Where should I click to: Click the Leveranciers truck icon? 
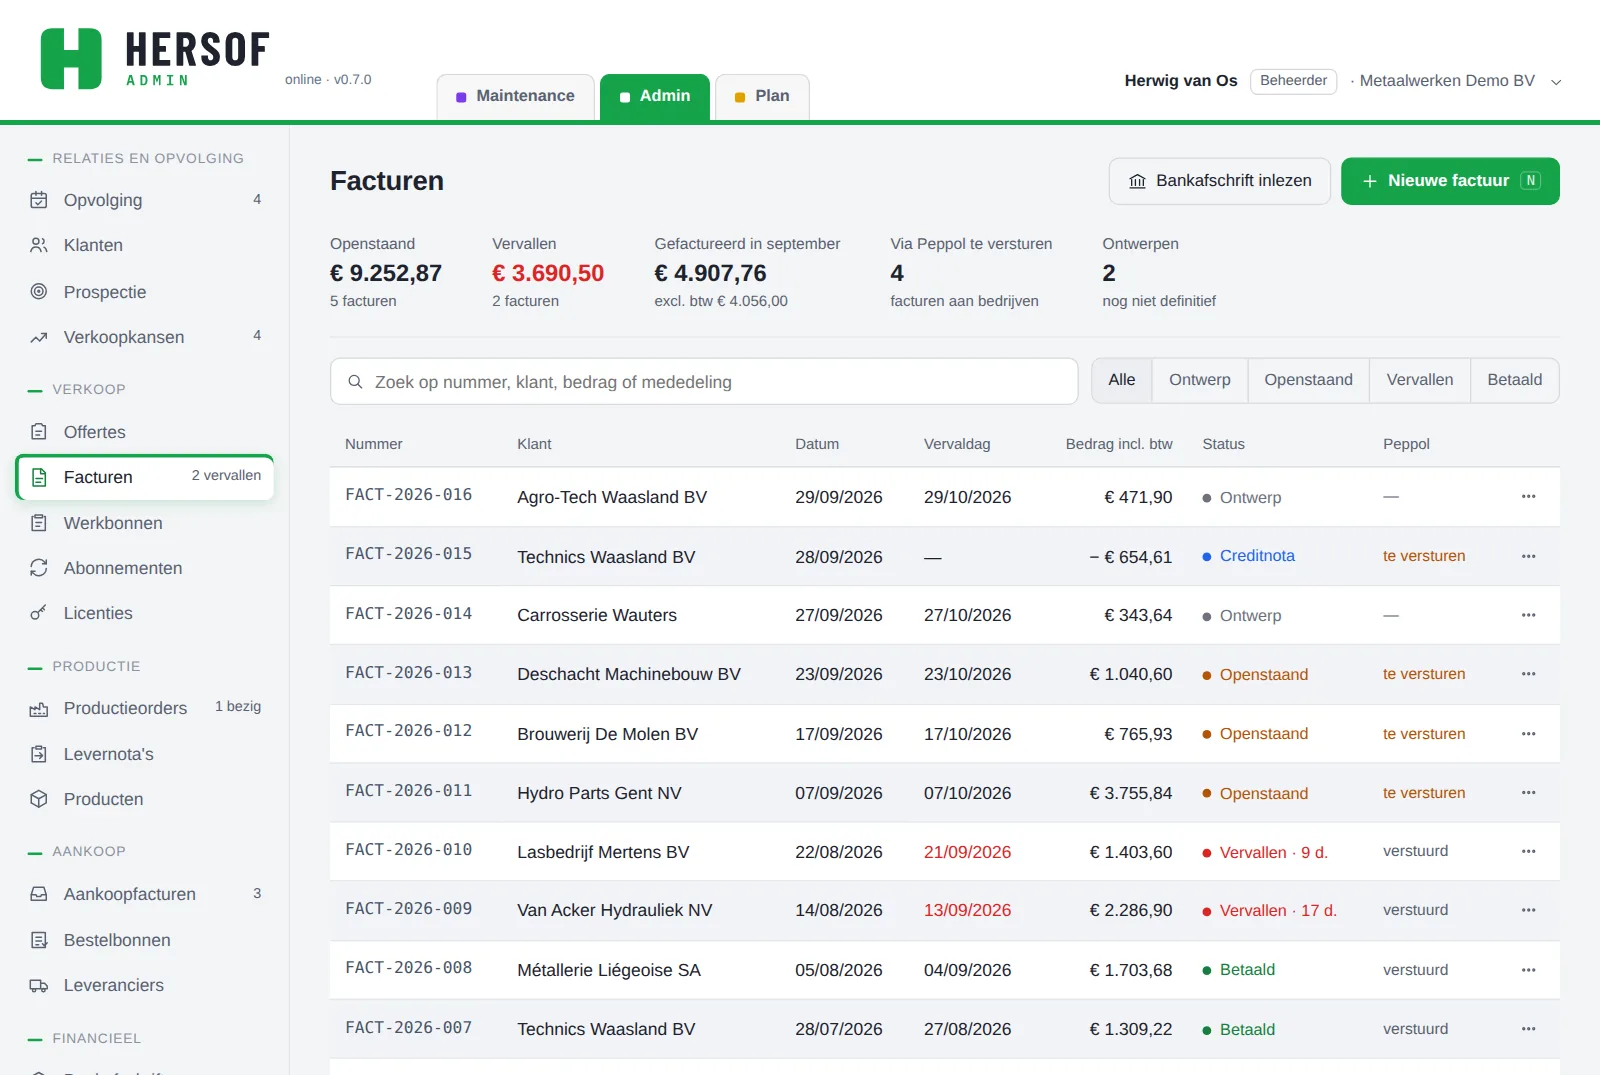39,985
